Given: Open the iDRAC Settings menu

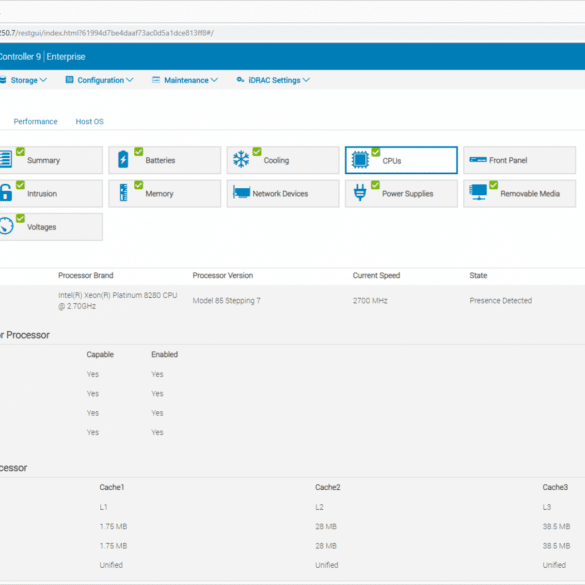Looking at the screenshot, I should [273, 80].
